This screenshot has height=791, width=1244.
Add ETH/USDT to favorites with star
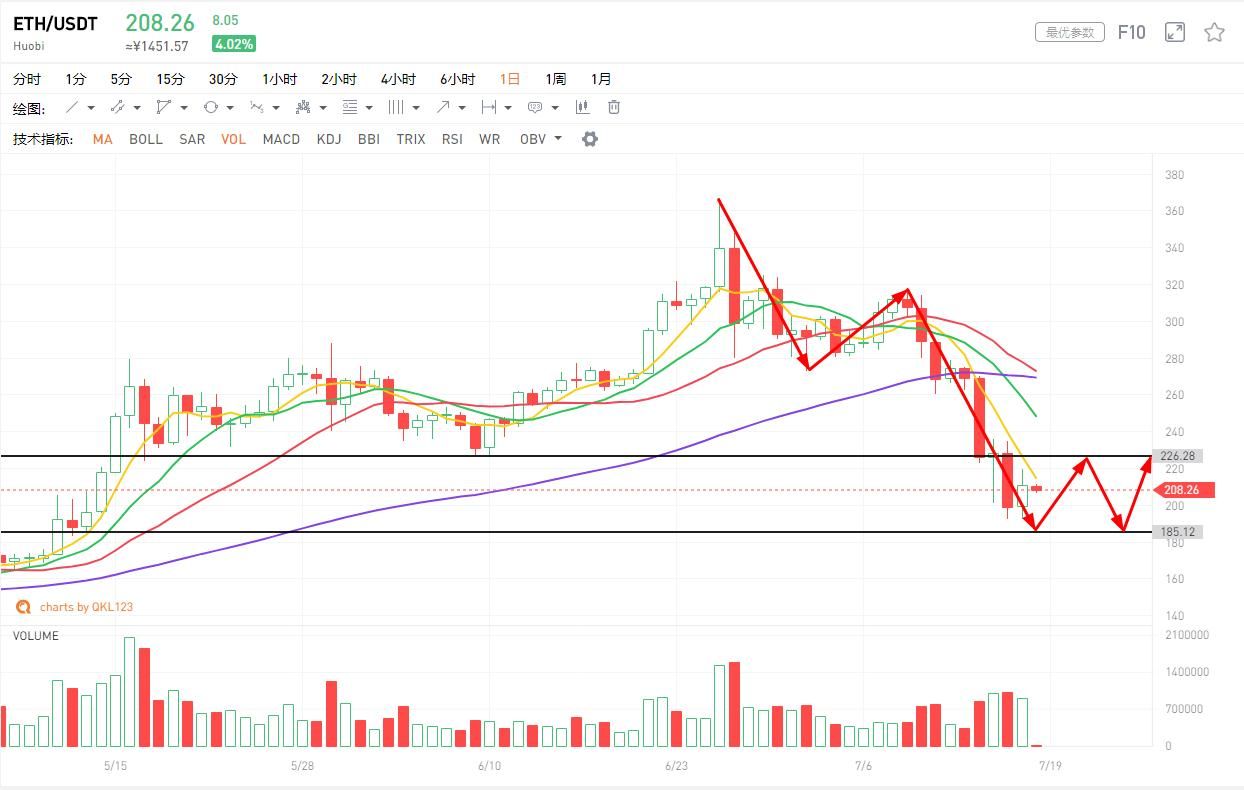(1214, 33)
